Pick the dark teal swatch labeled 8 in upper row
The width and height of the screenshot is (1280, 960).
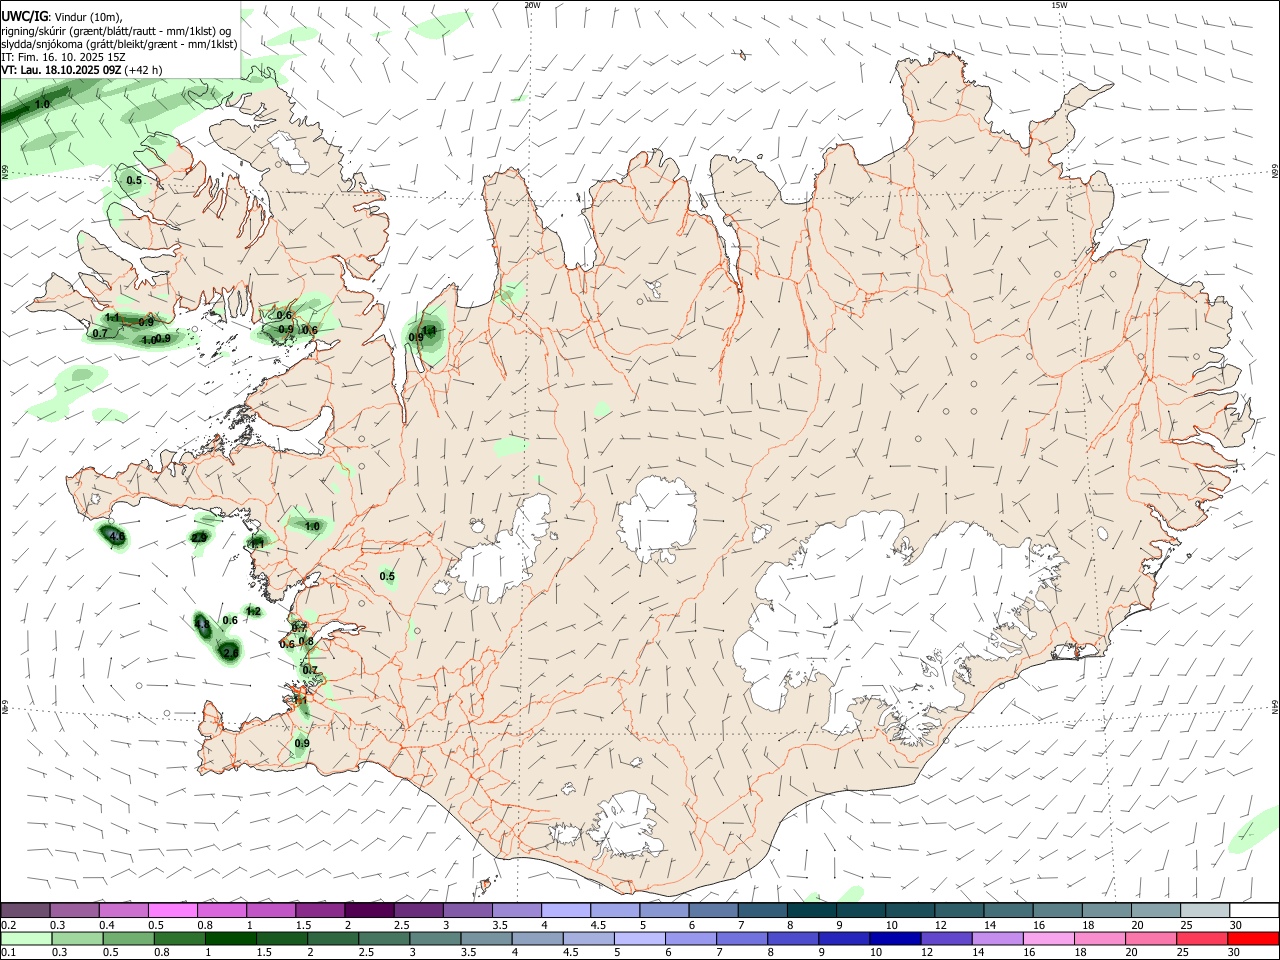click(811, 910)
